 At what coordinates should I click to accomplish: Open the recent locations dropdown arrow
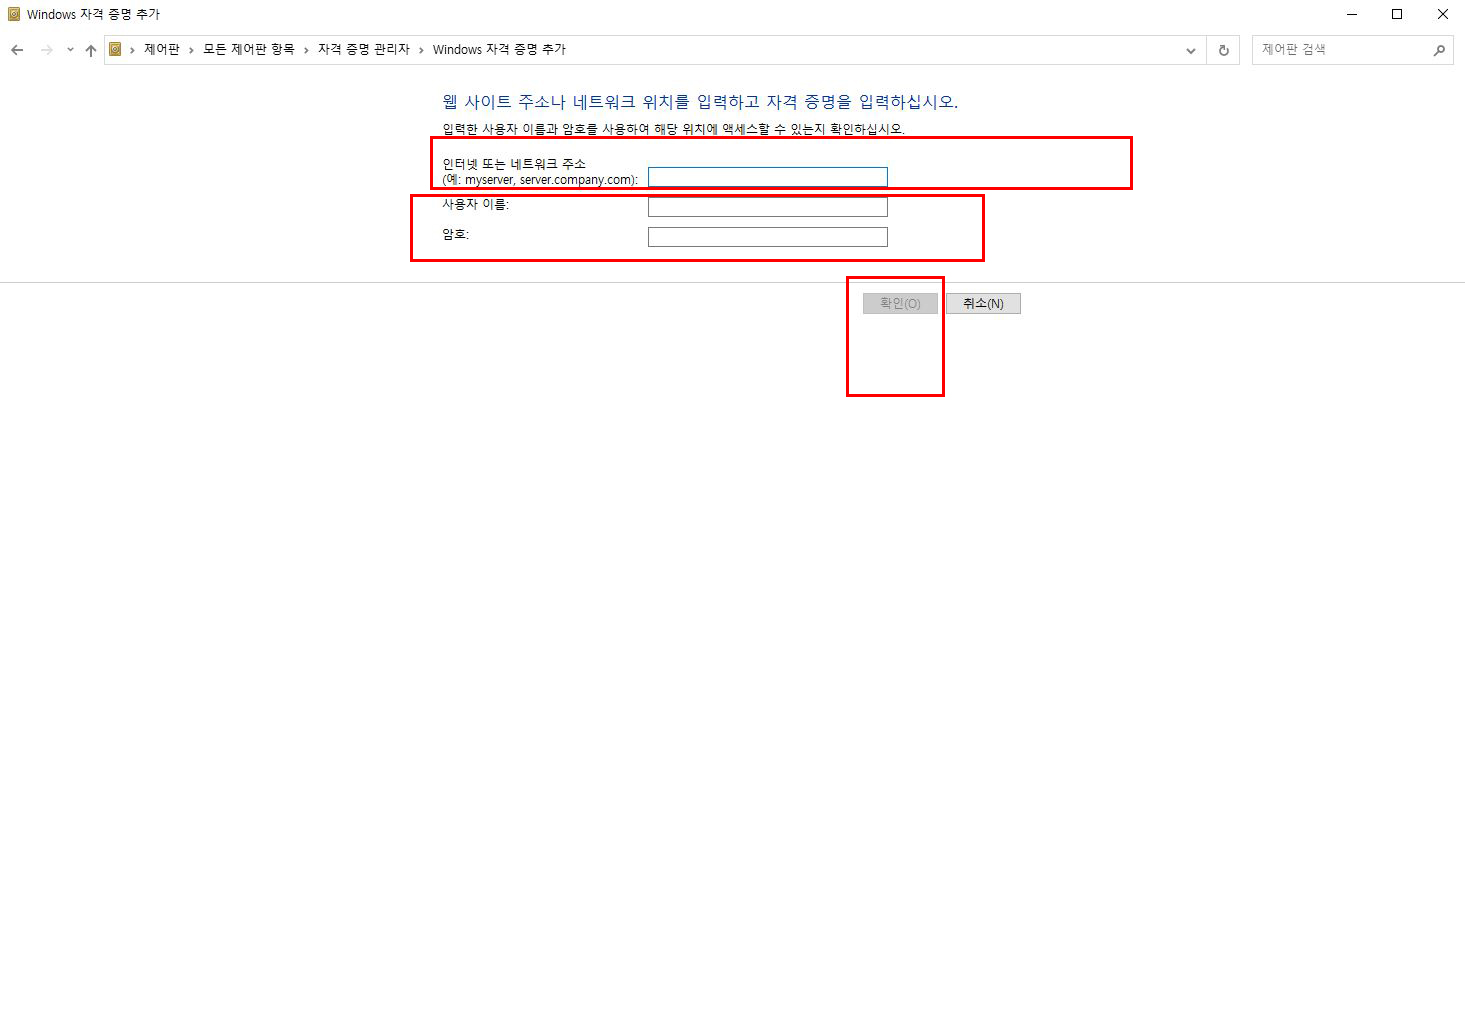(x=70, y=50)
